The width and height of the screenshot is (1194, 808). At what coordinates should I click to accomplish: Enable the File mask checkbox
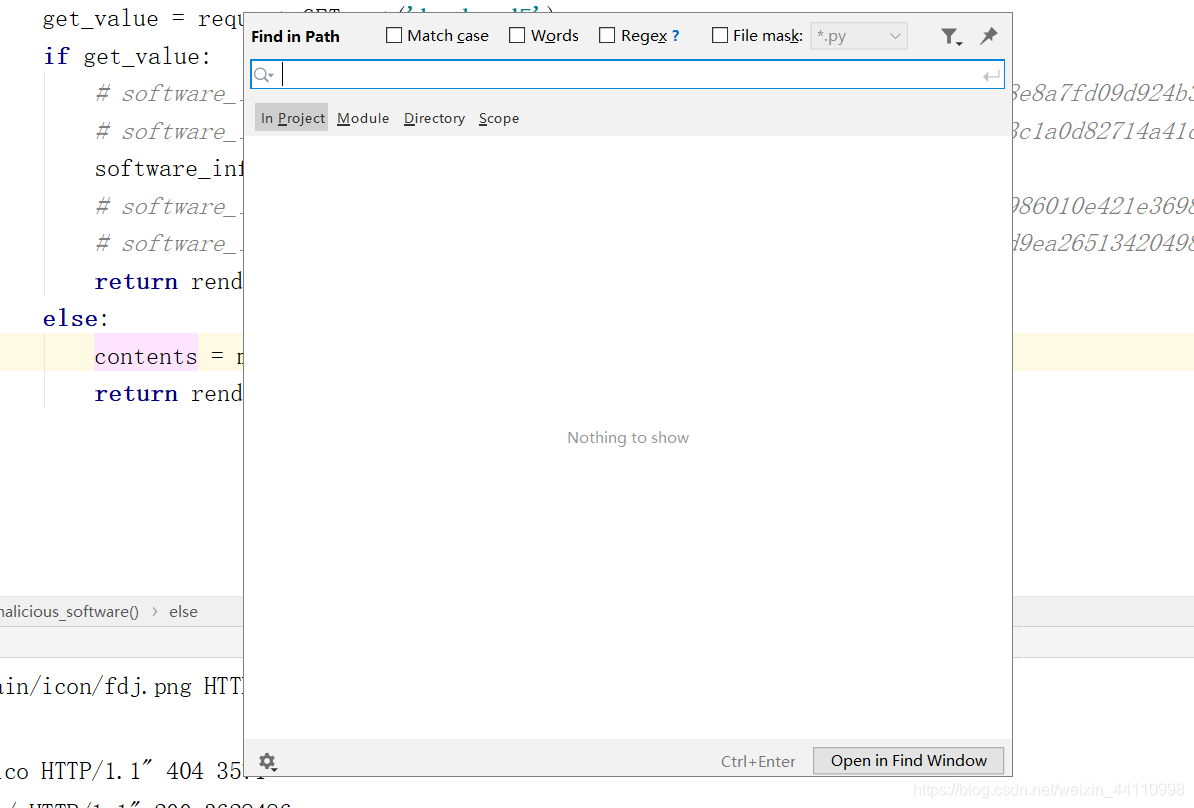(x=719, y=34)
